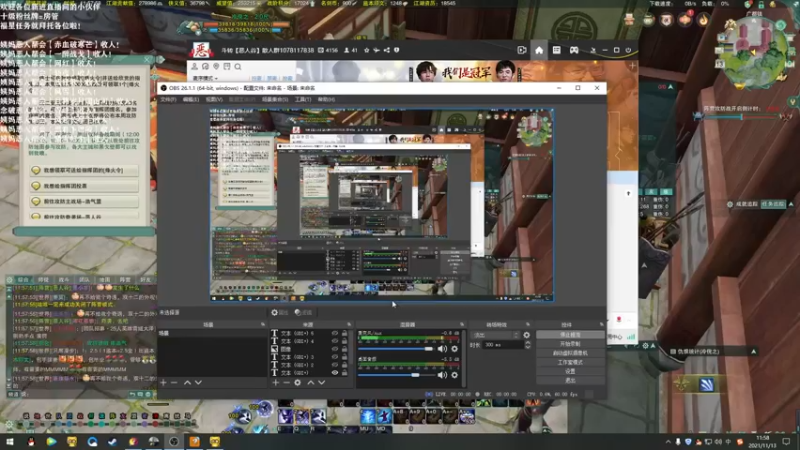800x450 pixels.
Task: Add a new scene with the plus icon
Action: tap(163, 383)
